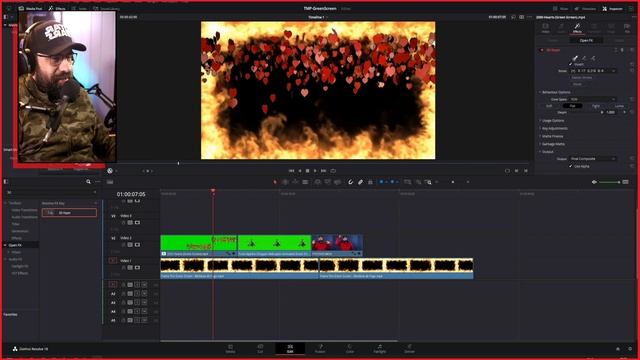This screenshot has height=360, width=640.
Task: Add a flag with the Flag icon
Action: 381,182
